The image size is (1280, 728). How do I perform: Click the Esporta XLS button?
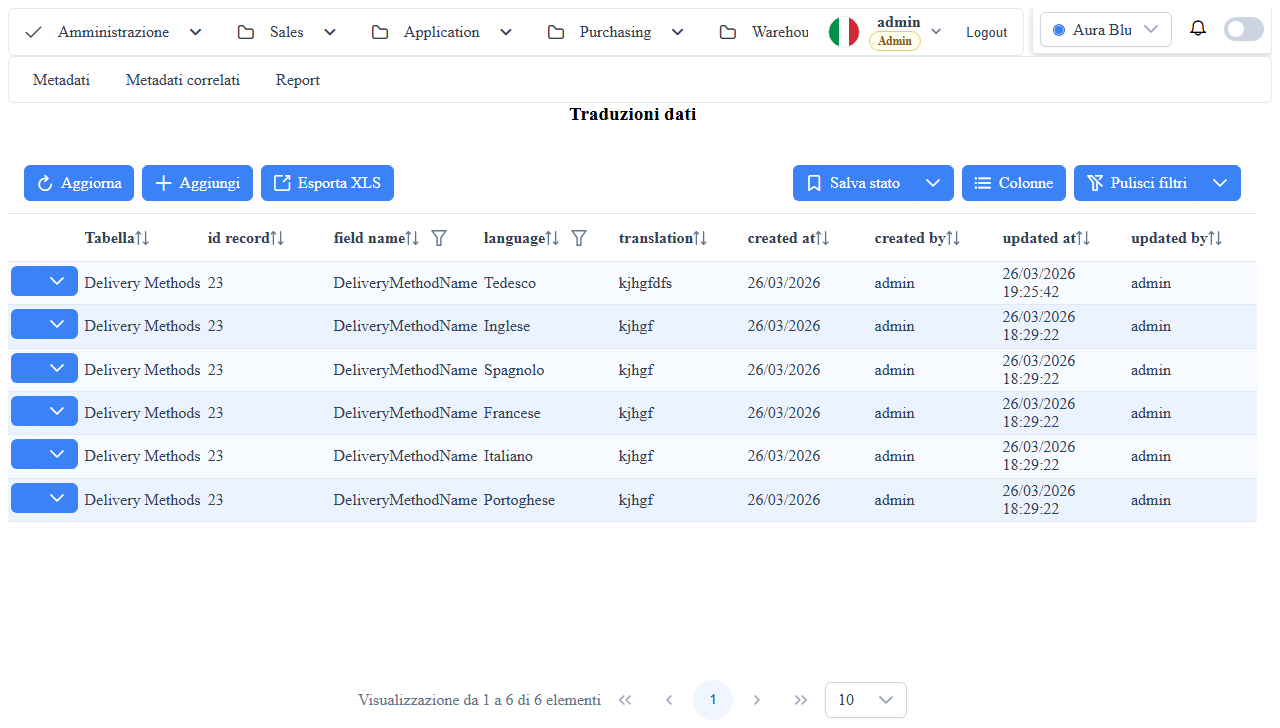(x=328, y=183)
